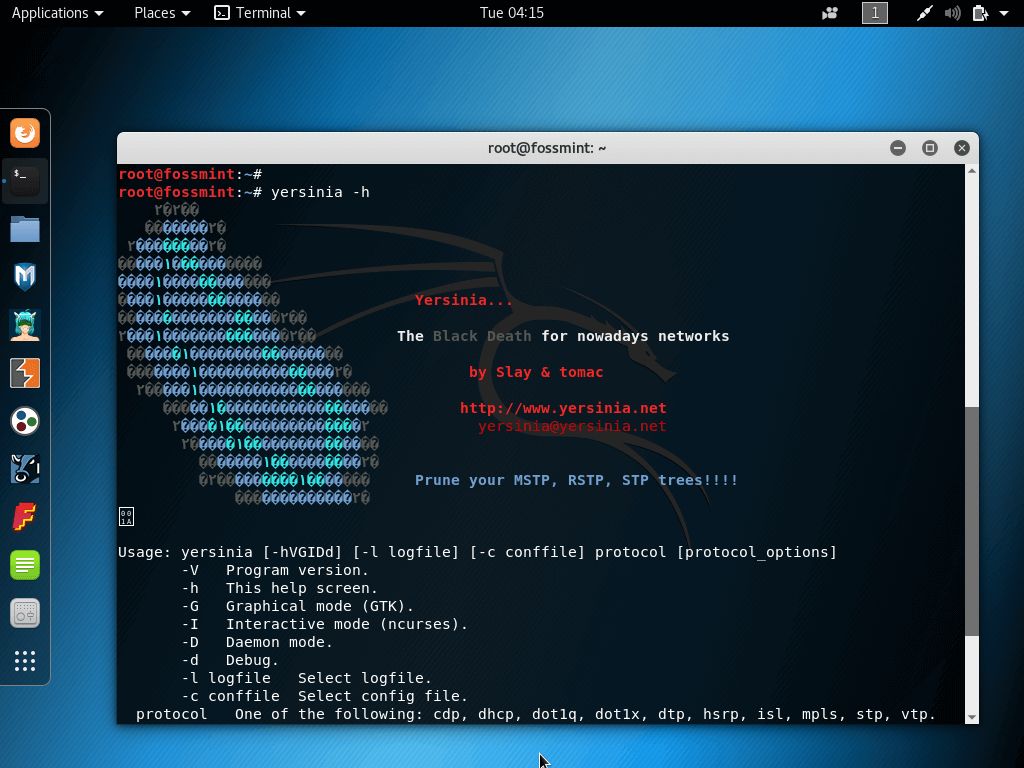Open the green notes app icon
Viewport: 1024px width, 768px height.
[25, 565]
